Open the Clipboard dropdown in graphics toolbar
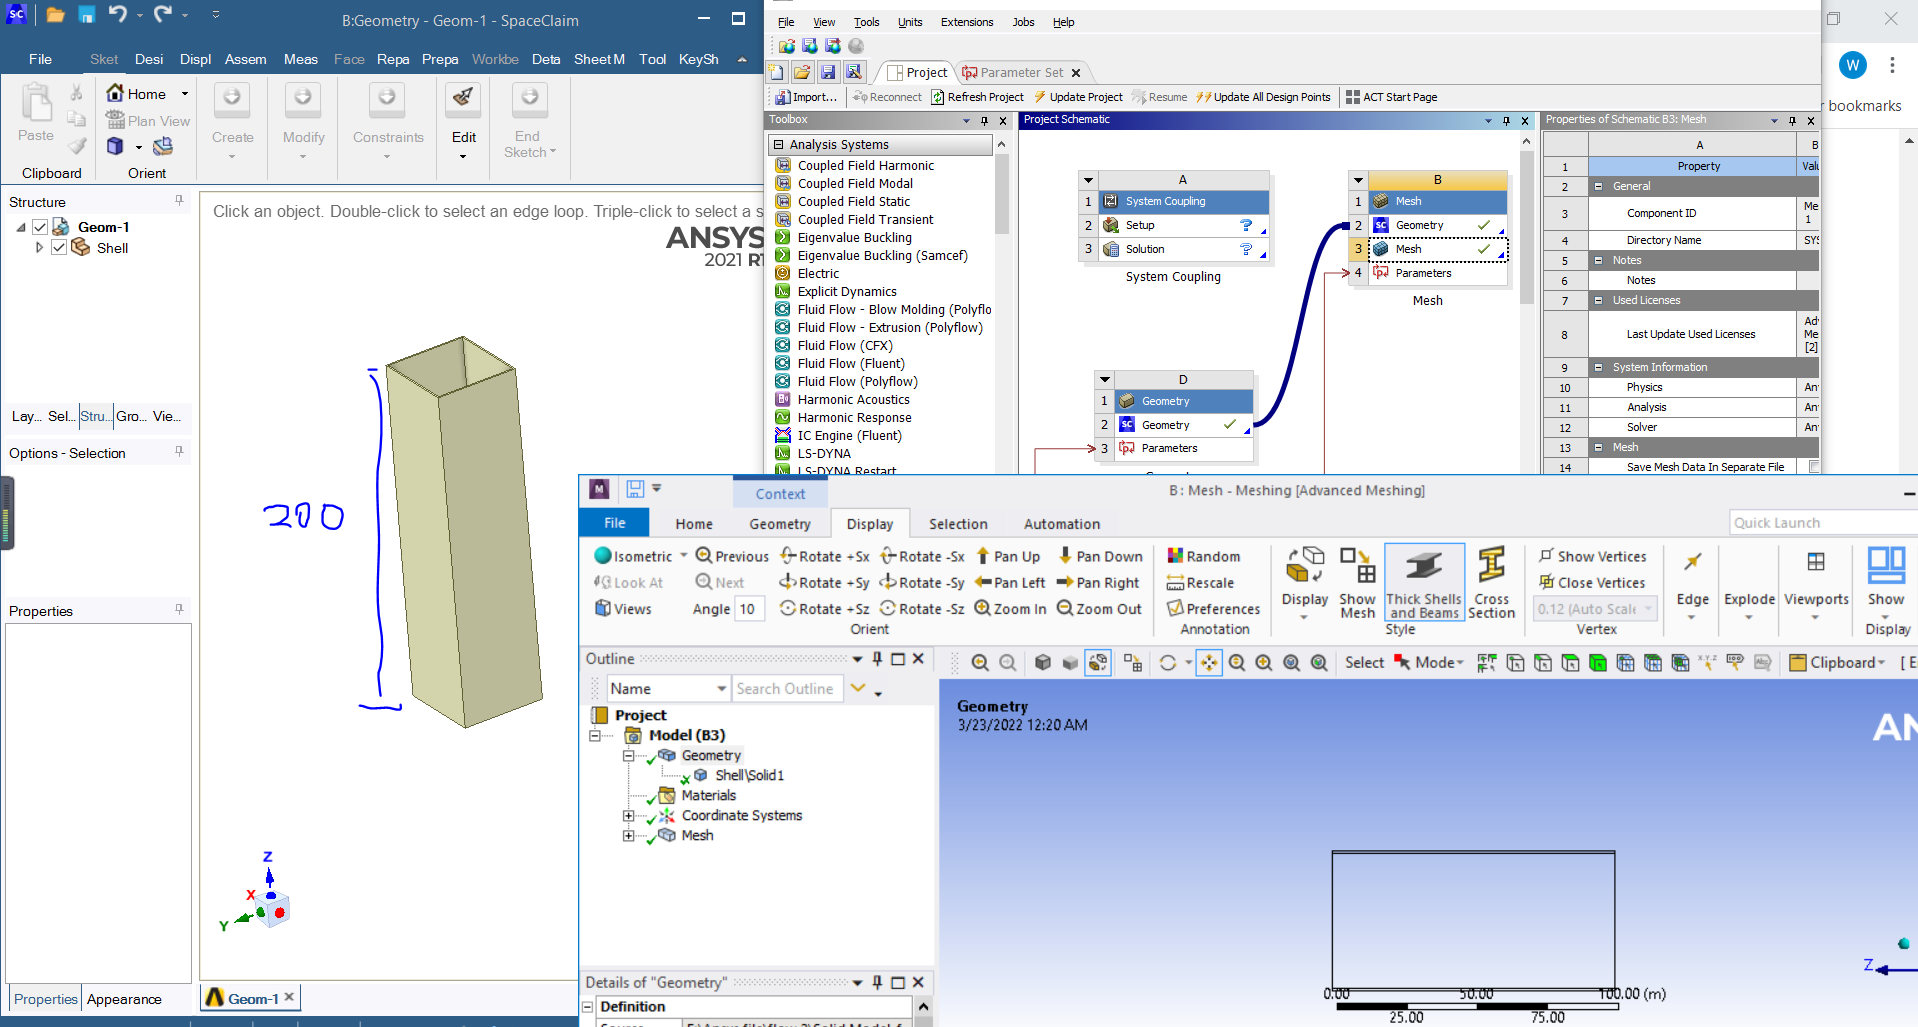Image resolution: width=1918 pixels, height=1027 pixels. click(x=1837, y=662)
